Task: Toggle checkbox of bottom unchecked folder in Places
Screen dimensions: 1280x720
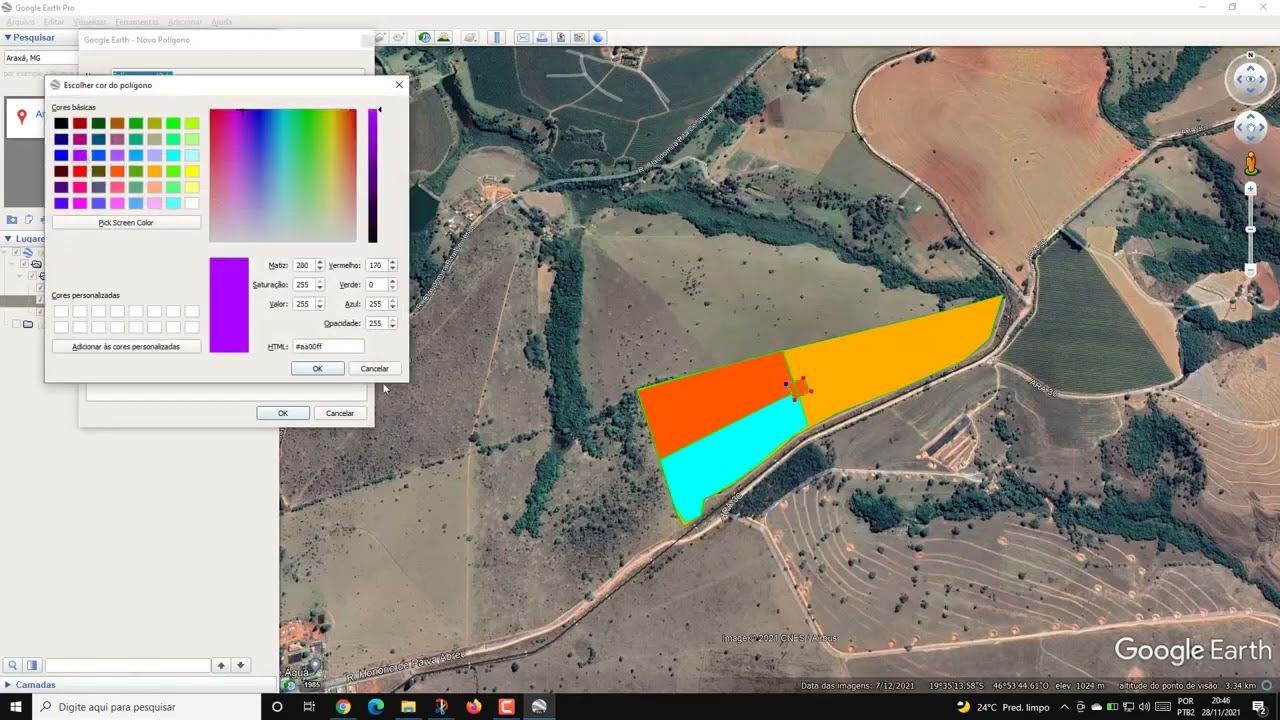Action: click(16, 324)
